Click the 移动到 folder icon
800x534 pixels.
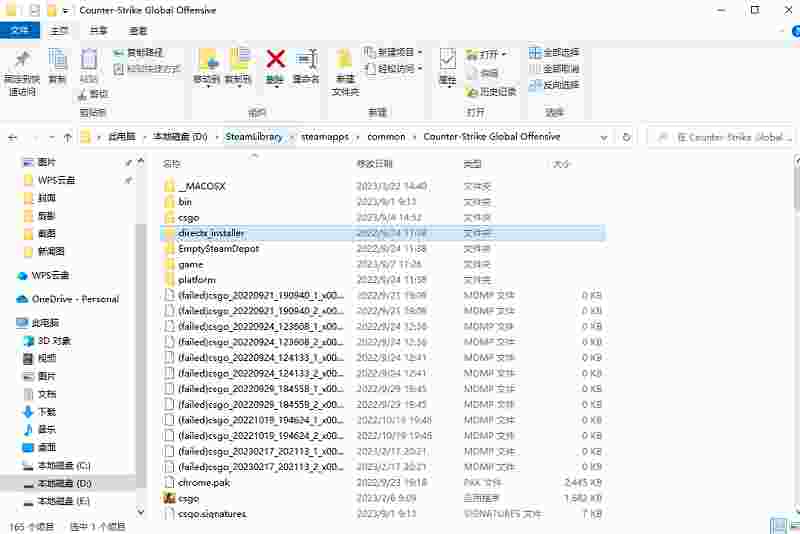(x=207, y=61)
